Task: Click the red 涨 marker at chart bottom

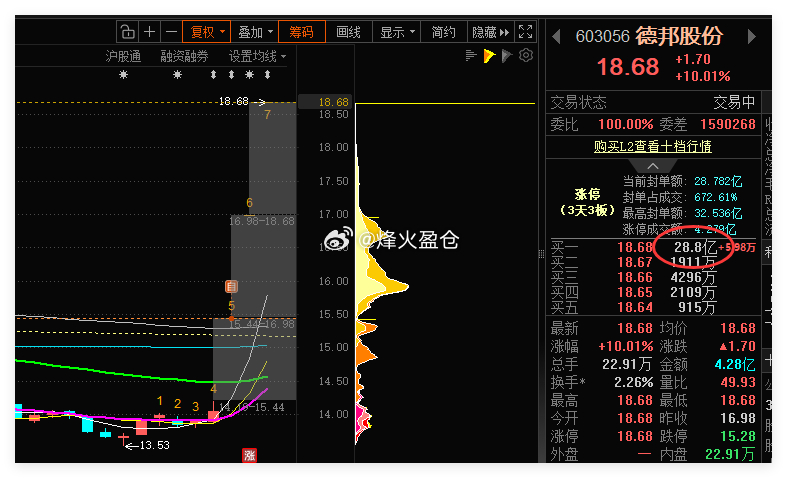Action: pyautogui.click(x=249, y=455)
